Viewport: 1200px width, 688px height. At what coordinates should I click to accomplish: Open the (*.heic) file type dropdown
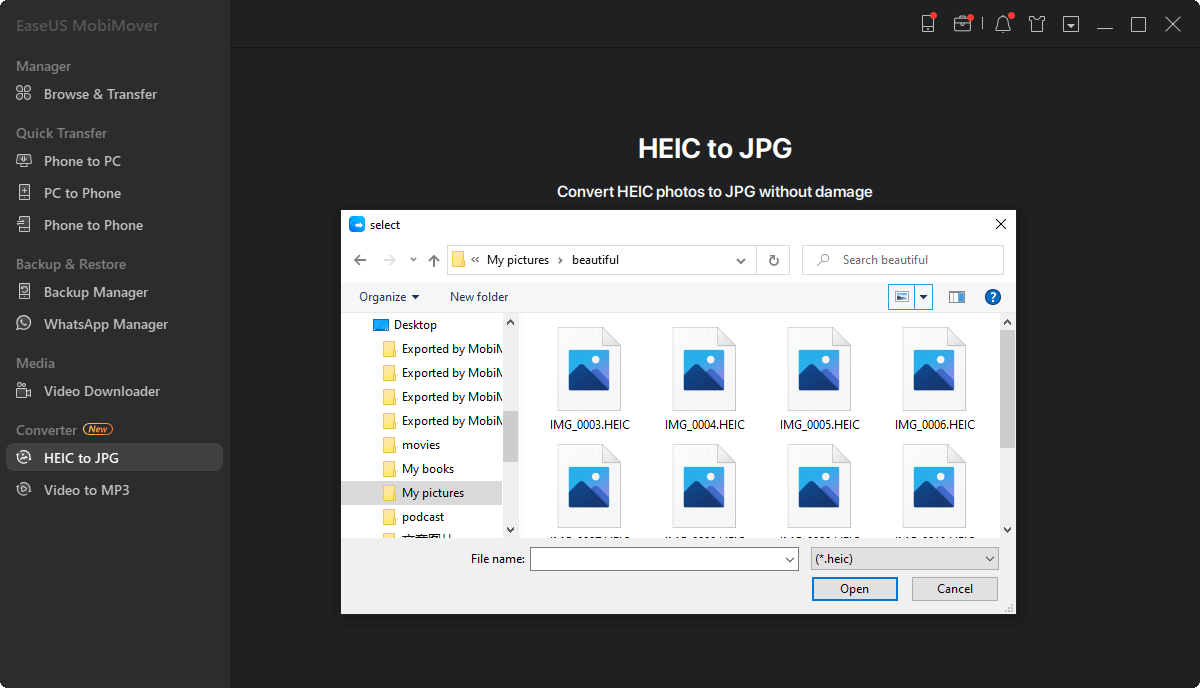tap(904, 559)
